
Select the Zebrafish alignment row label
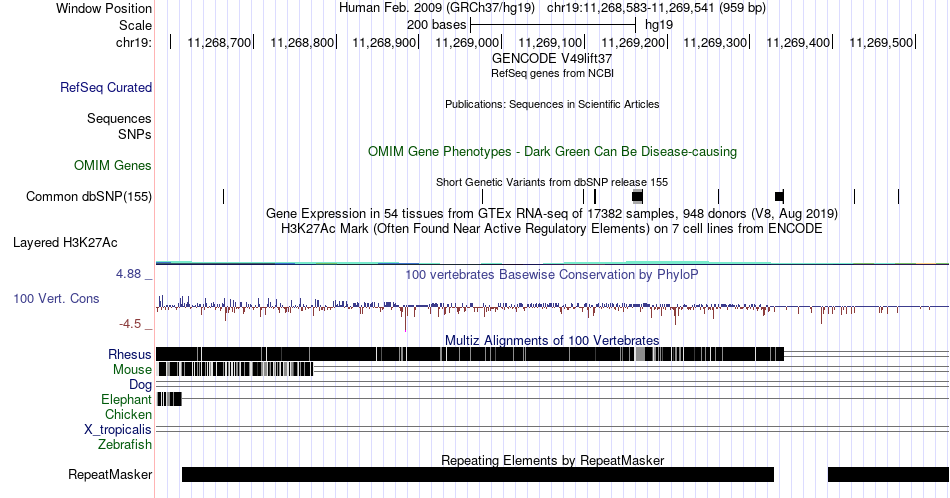(x=125, y=444)
